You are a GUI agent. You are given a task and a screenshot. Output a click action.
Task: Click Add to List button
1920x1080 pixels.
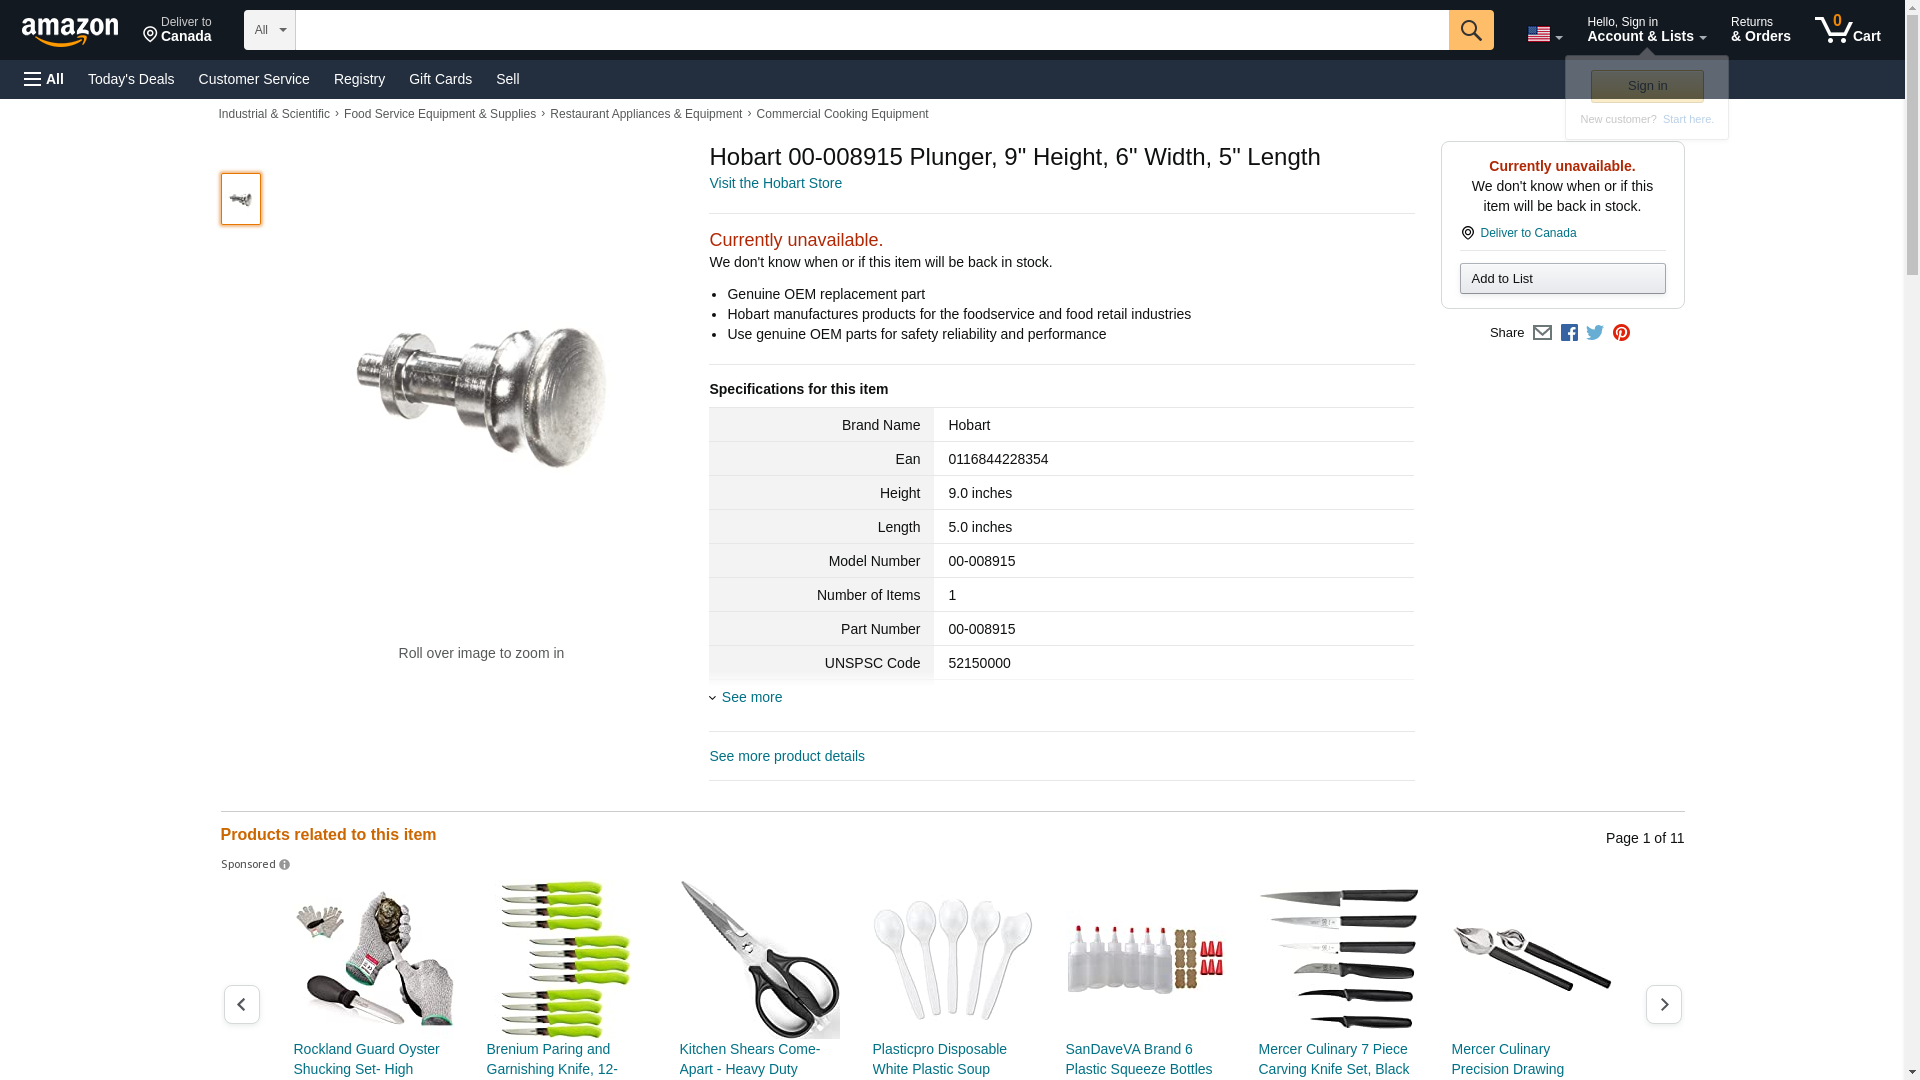(1562, 278)
